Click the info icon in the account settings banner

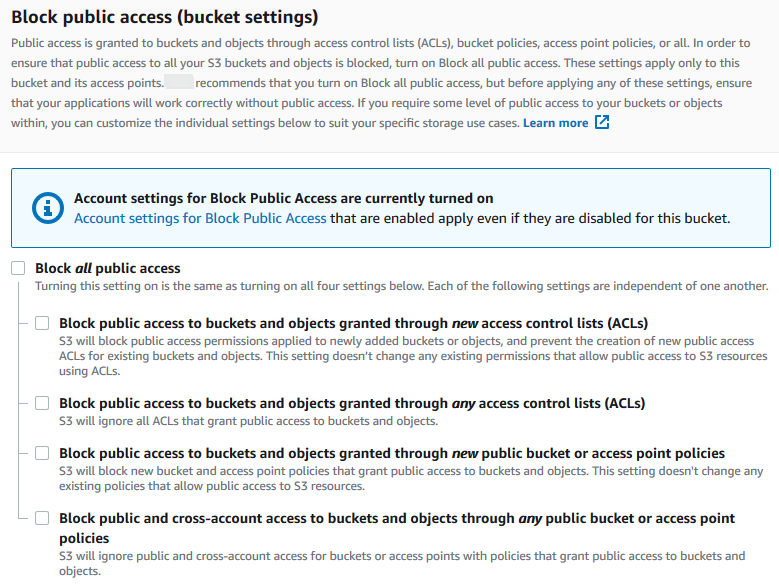pyautogui.click(x=47, y=208)
